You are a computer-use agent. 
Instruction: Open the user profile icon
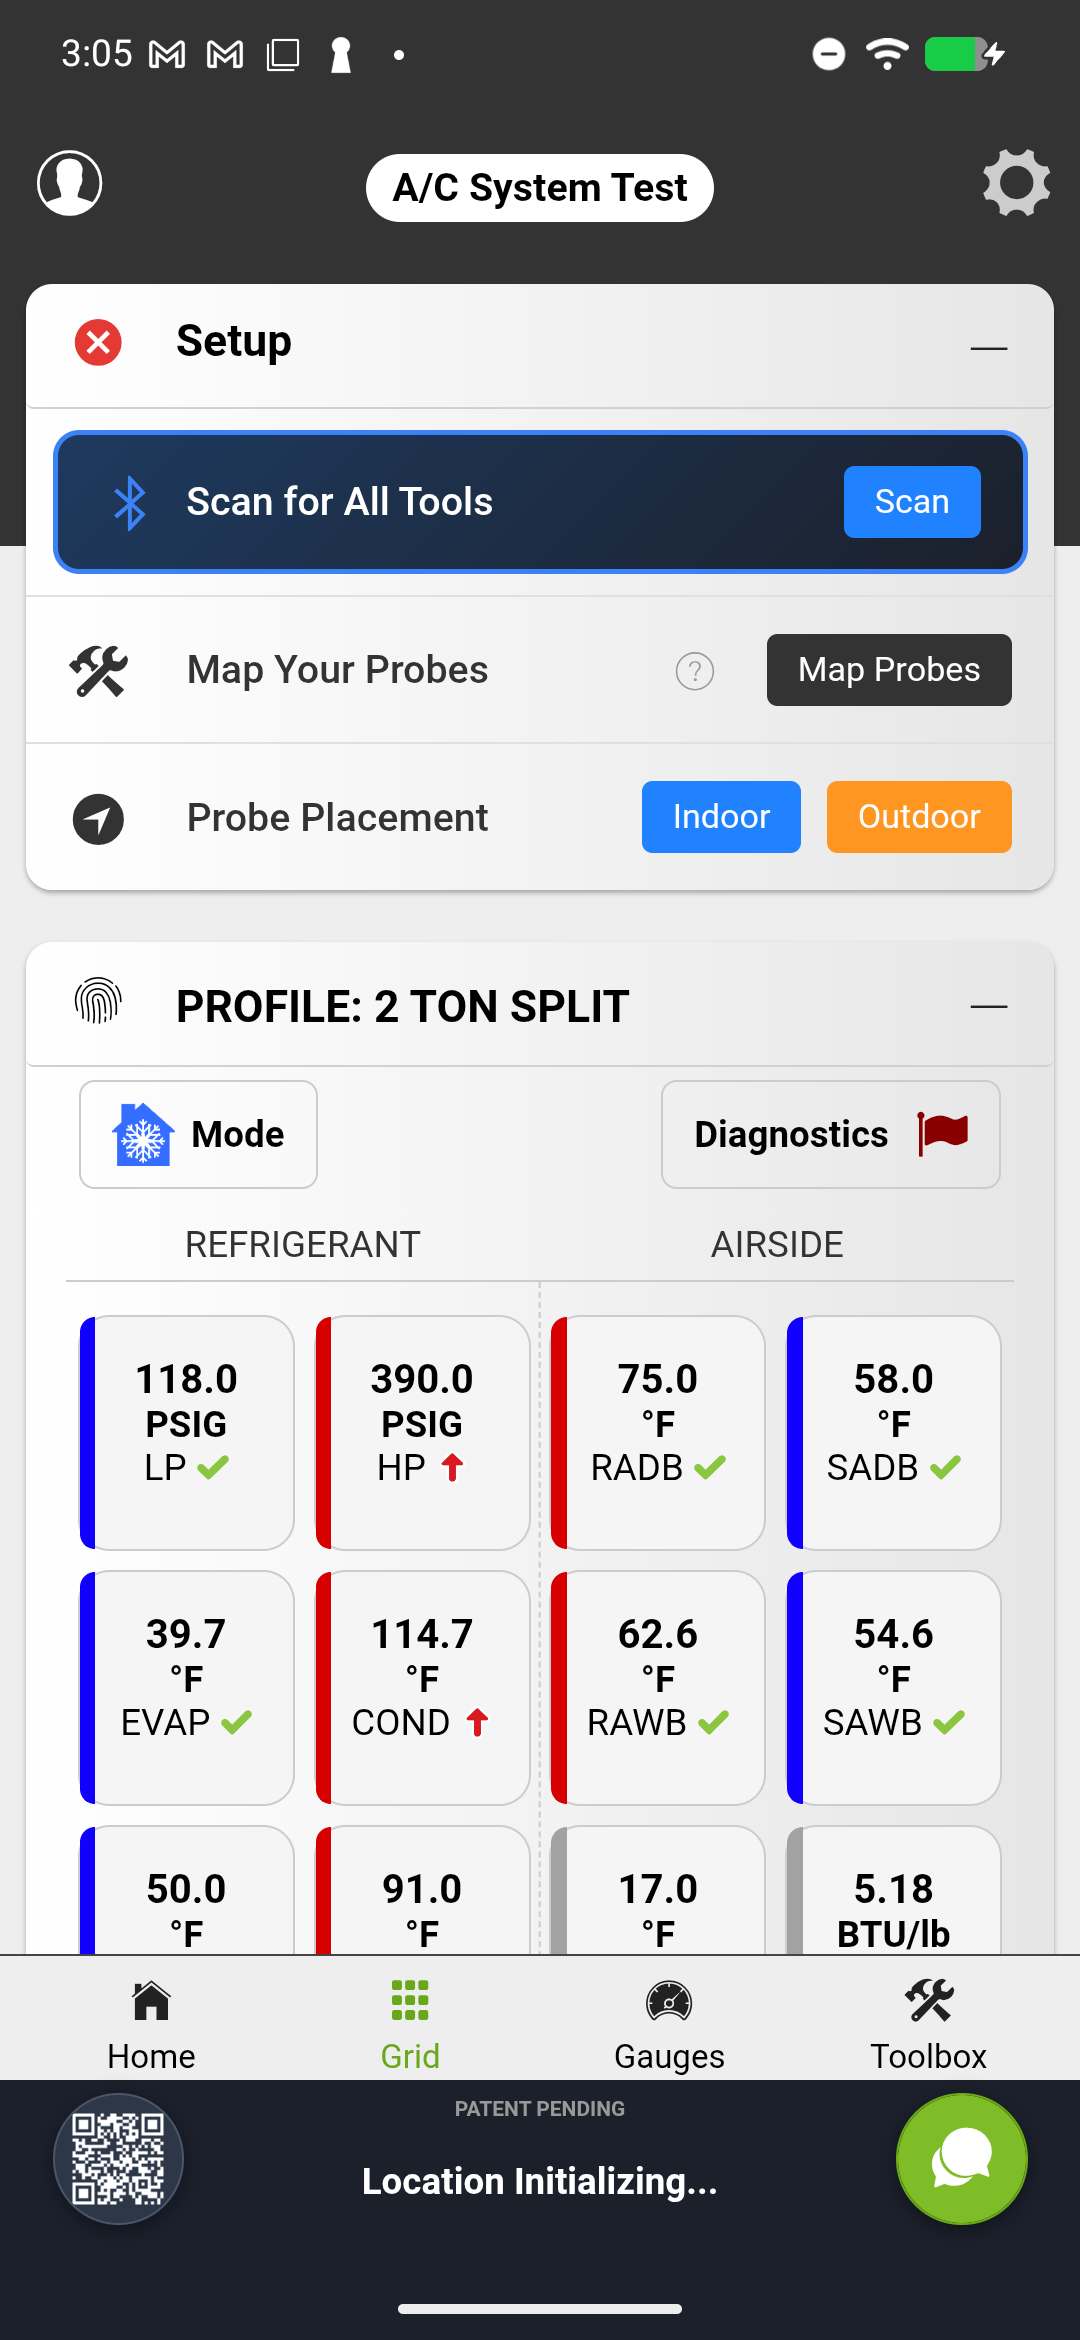[x=70, y=184]
